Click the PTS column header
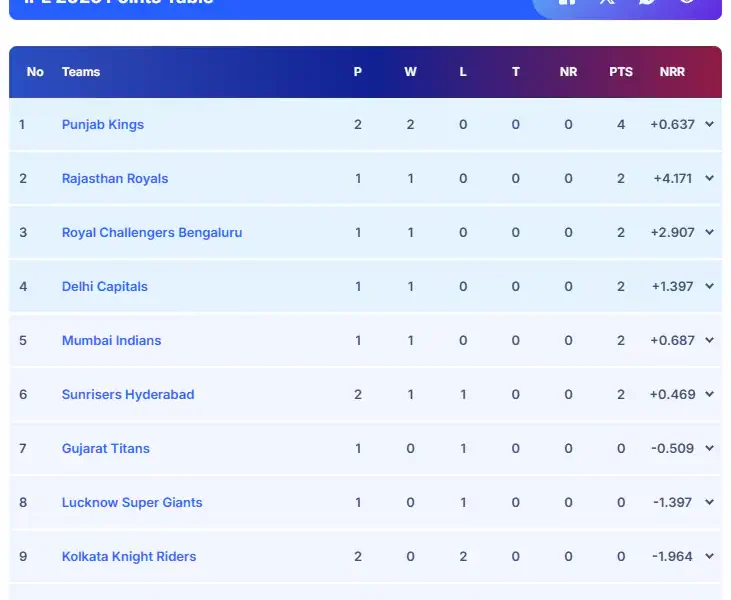The image size is (731, 600). tap(621, 72)
